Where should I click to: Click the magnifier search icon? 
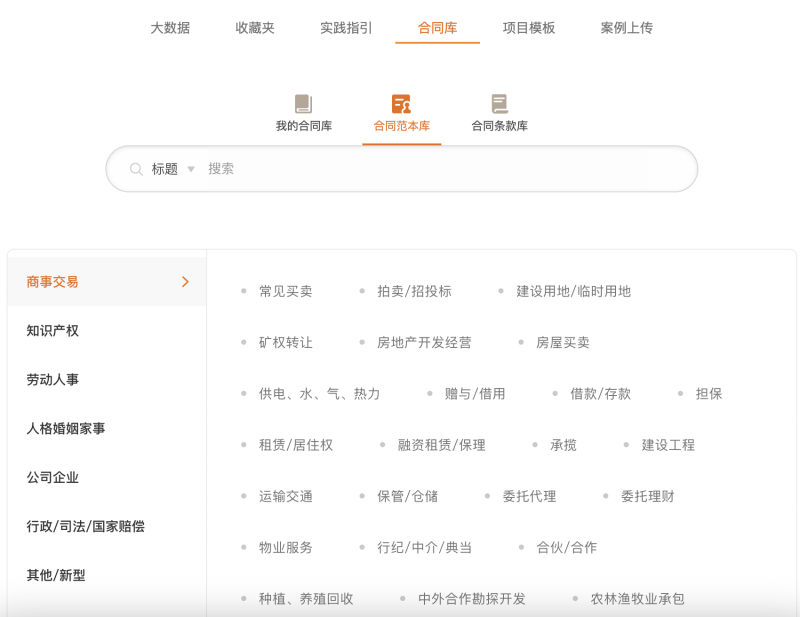pyautogui.click(x=136, y=169)
